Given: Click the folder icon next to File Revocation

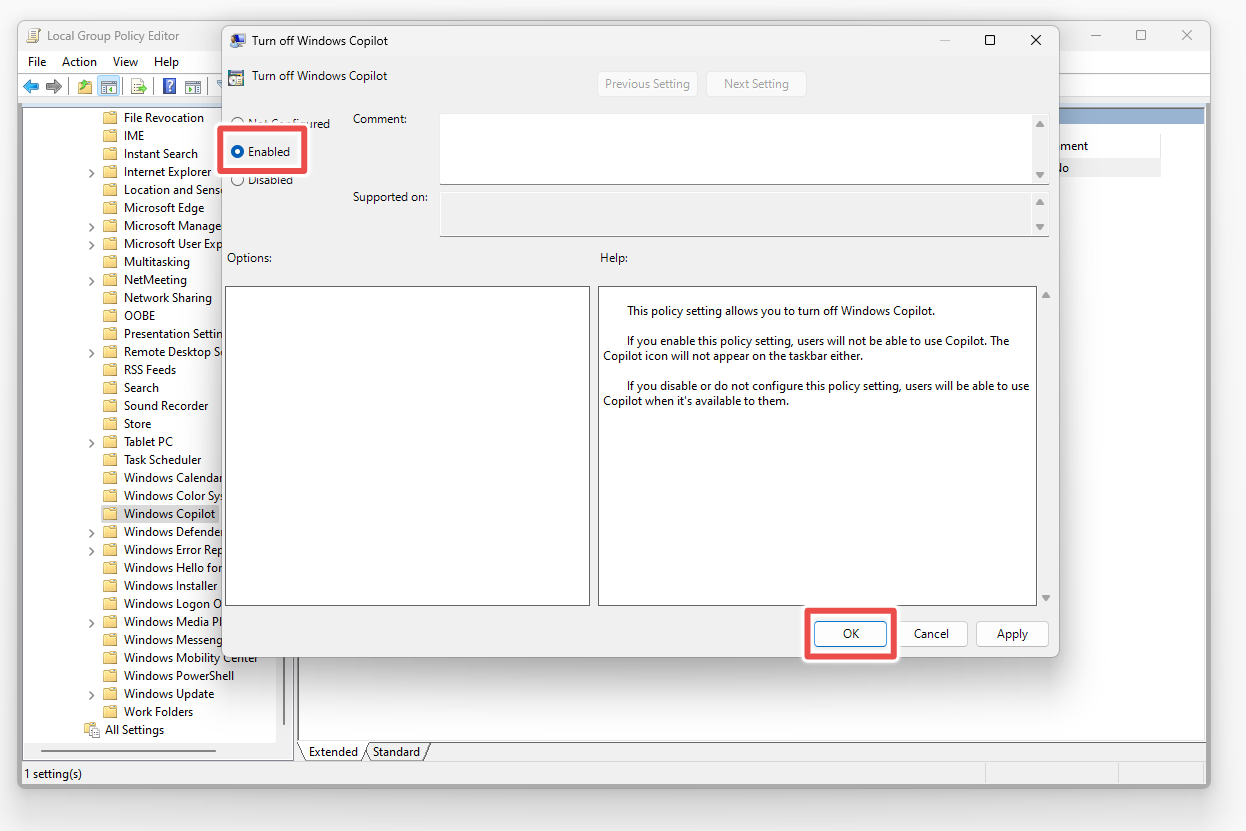Looking at the screenshot, I should [x=110, y=118].
